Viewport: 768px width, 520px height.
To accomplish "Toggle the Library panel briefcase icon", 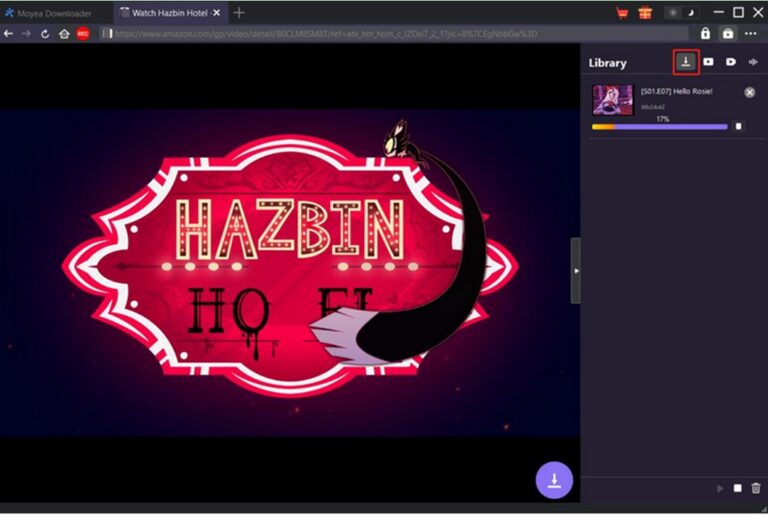I will 728,33.
